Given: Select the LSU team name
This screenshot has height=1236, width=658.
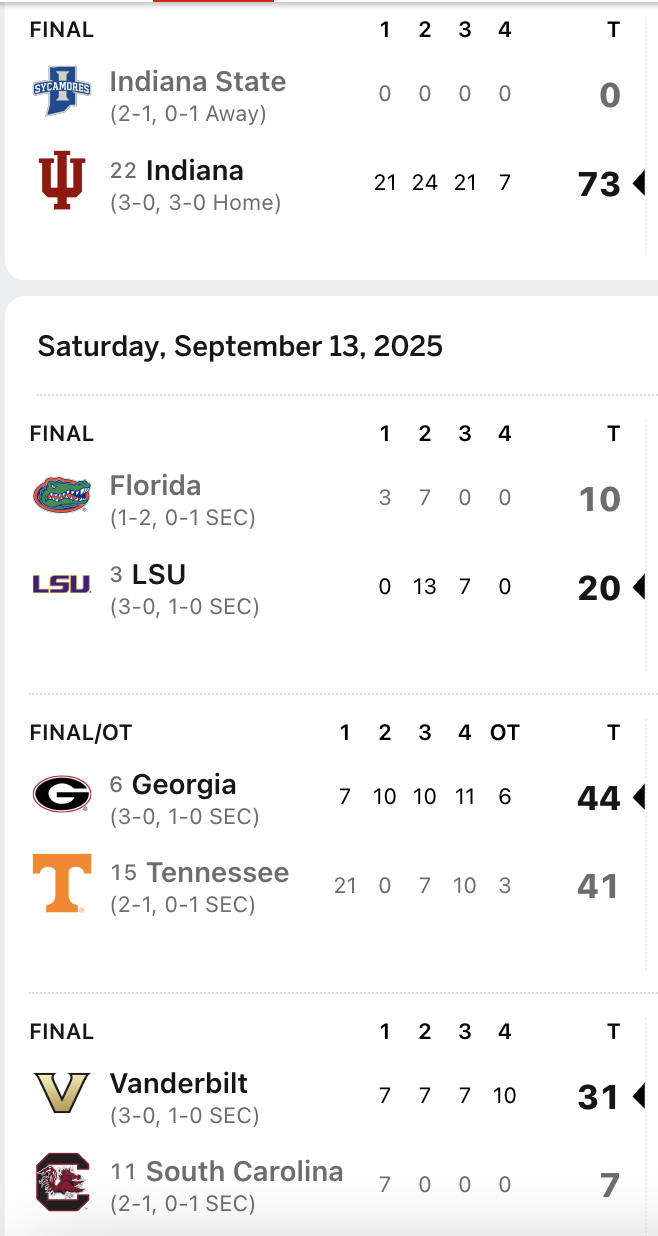Looking at the screenshot, I should click(159, 574).
